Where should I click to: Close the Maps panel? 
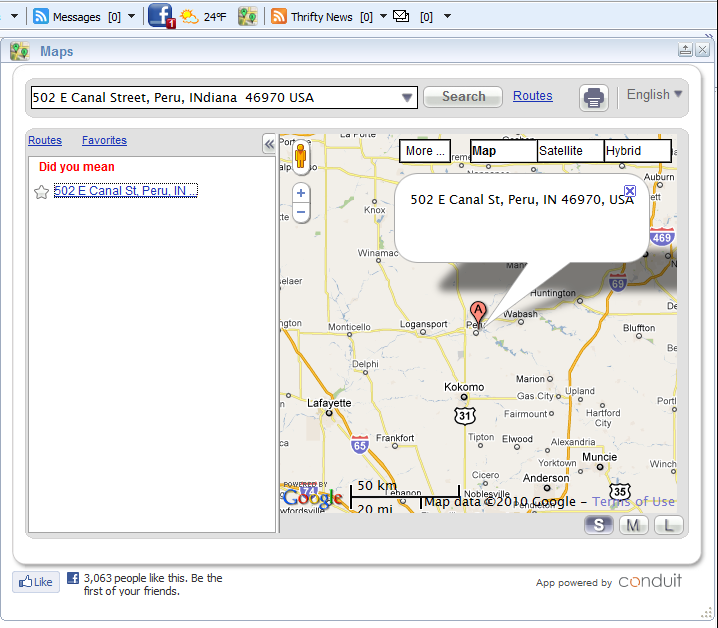click(702, 50)
